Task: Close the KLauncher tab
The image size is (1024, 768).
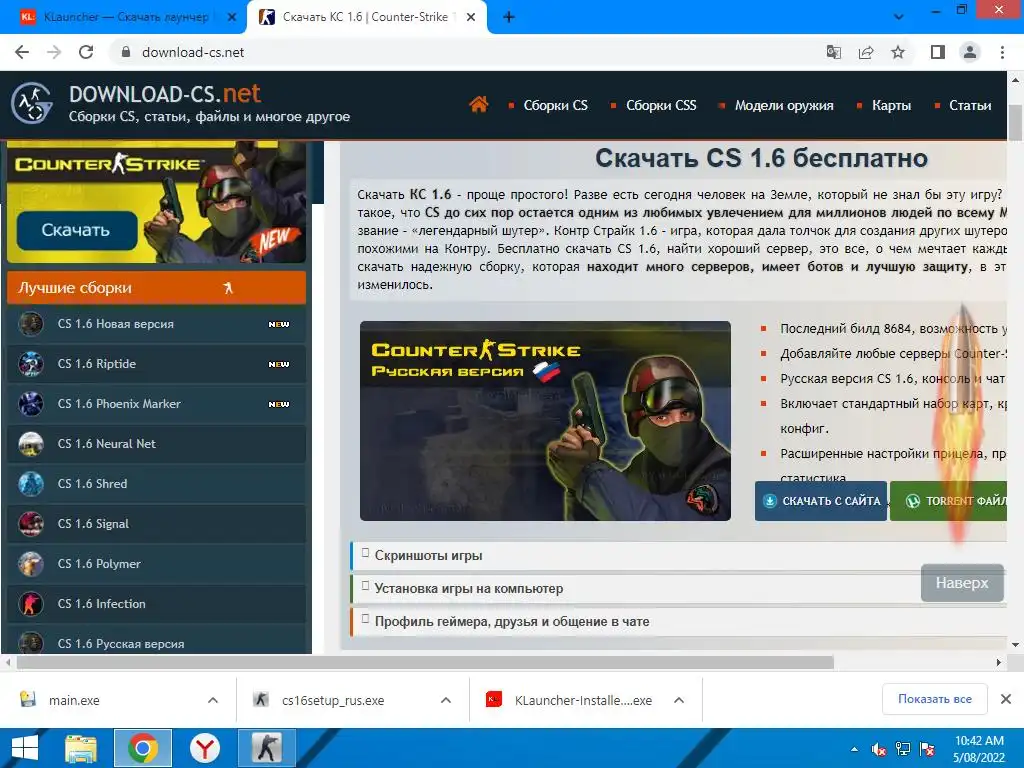Action: [x=232, y=18]
